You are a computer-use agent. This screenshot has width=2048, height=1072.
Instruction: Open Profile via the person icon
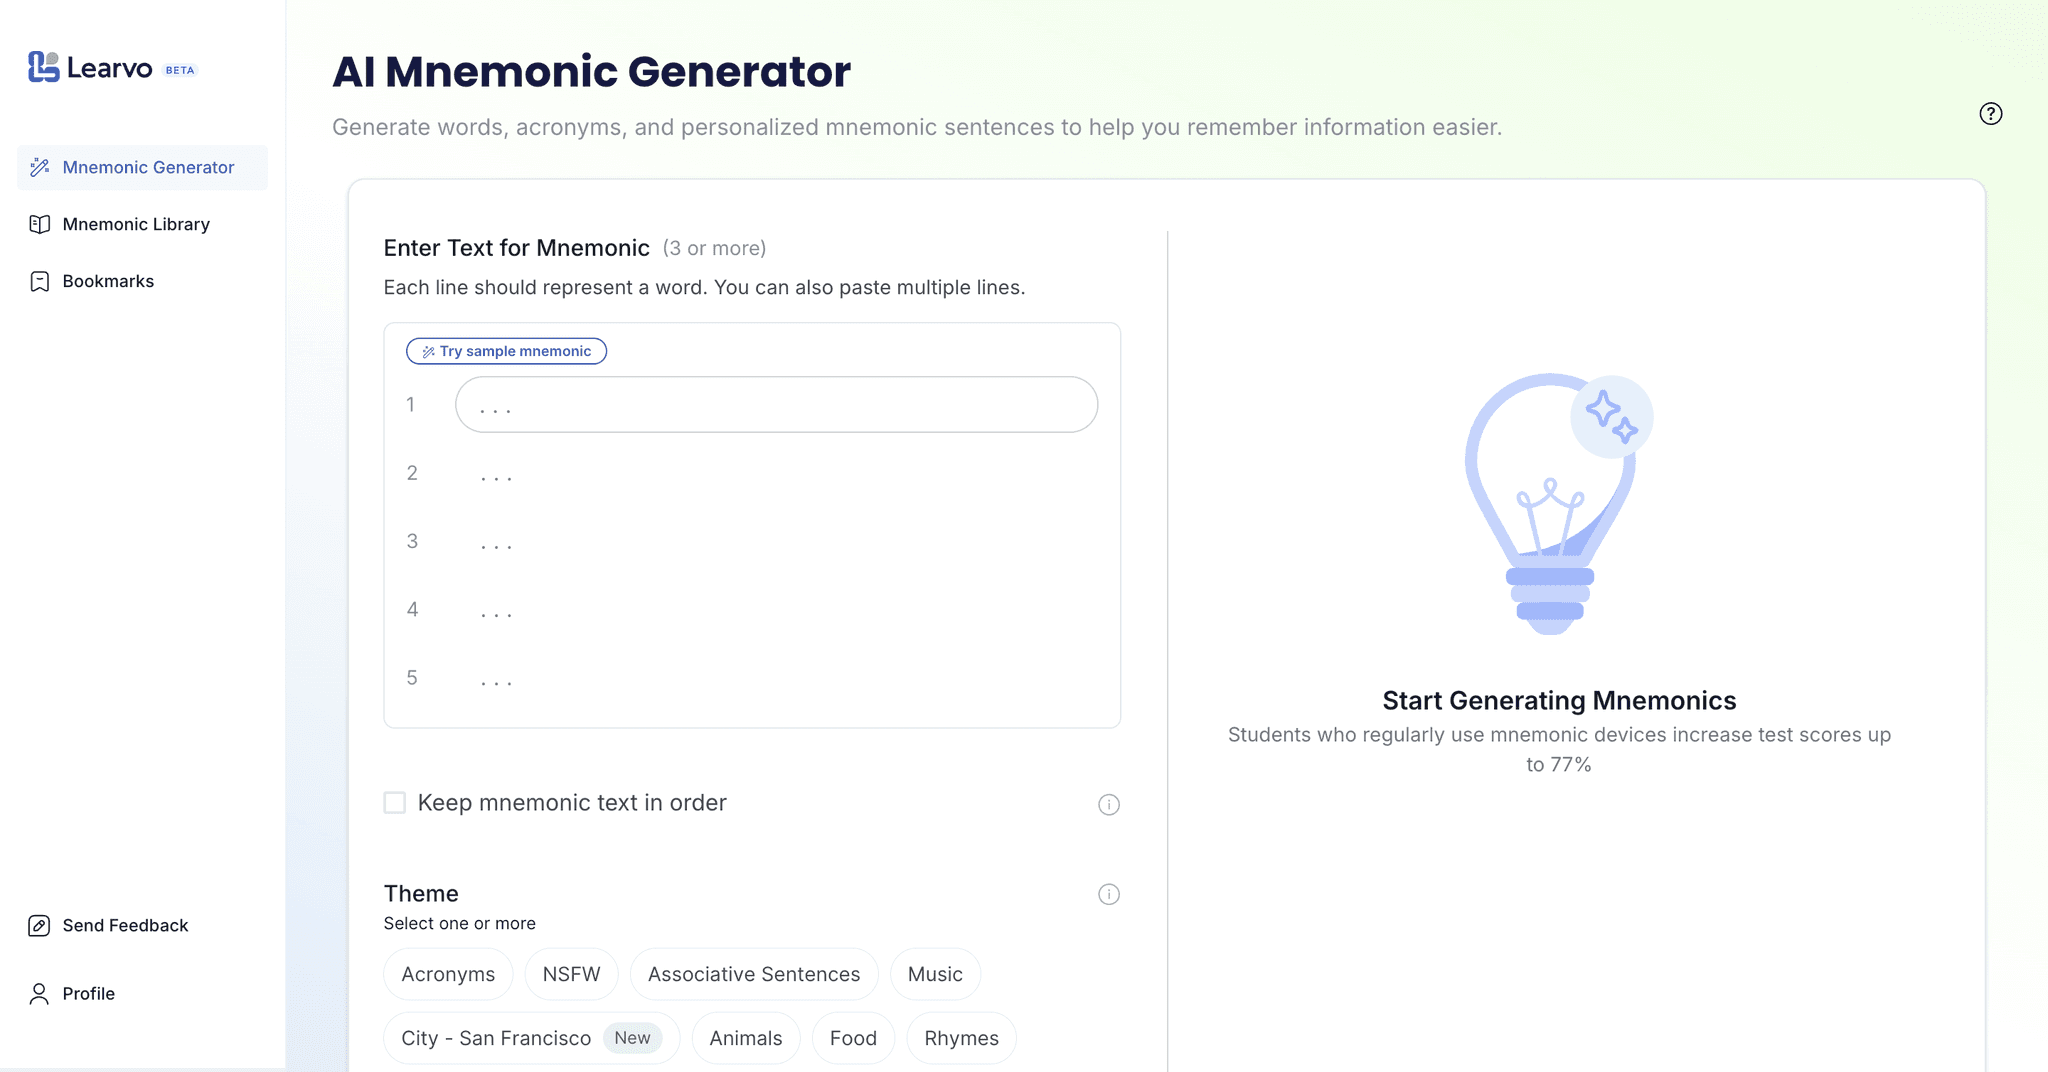[x=38, y=993]
